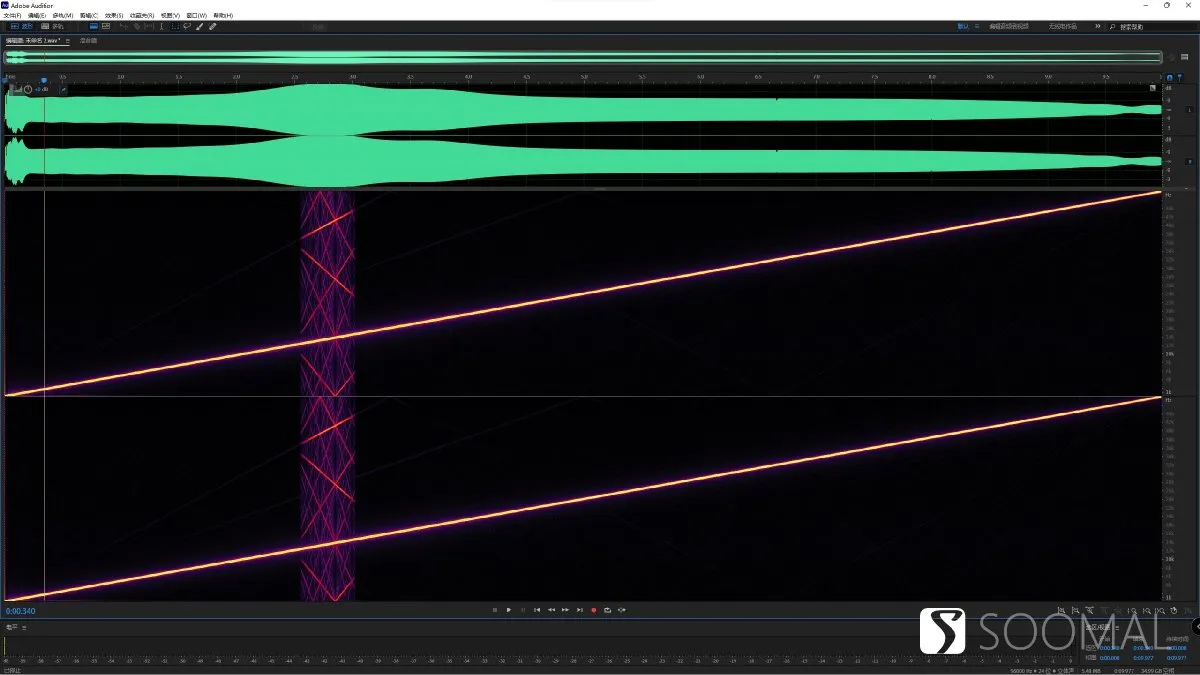This screenshot has height=675, width=1200.
Task: Expand the workspace overflow chevrons
Action: pyautogui.click(x=1098, y=26)
